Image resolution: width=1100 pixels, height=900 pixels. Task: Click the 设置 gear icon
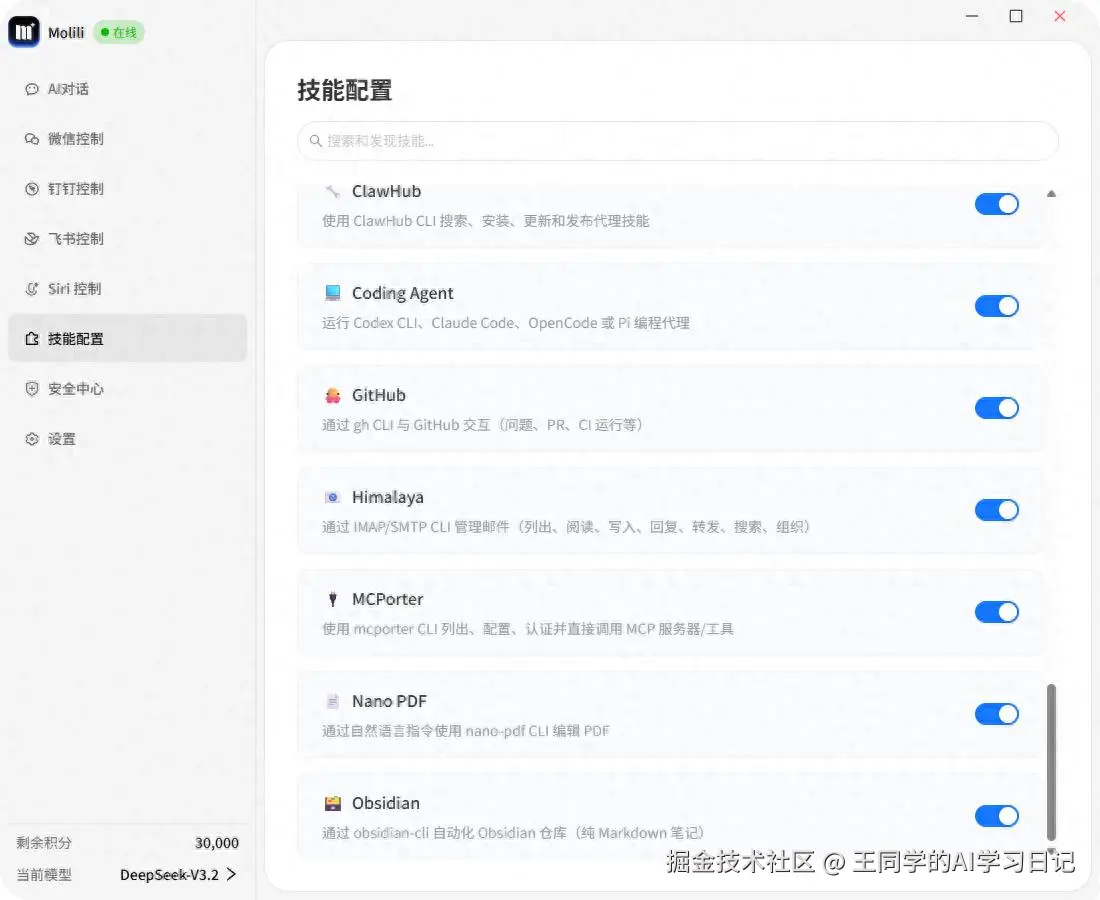point(32,439)
